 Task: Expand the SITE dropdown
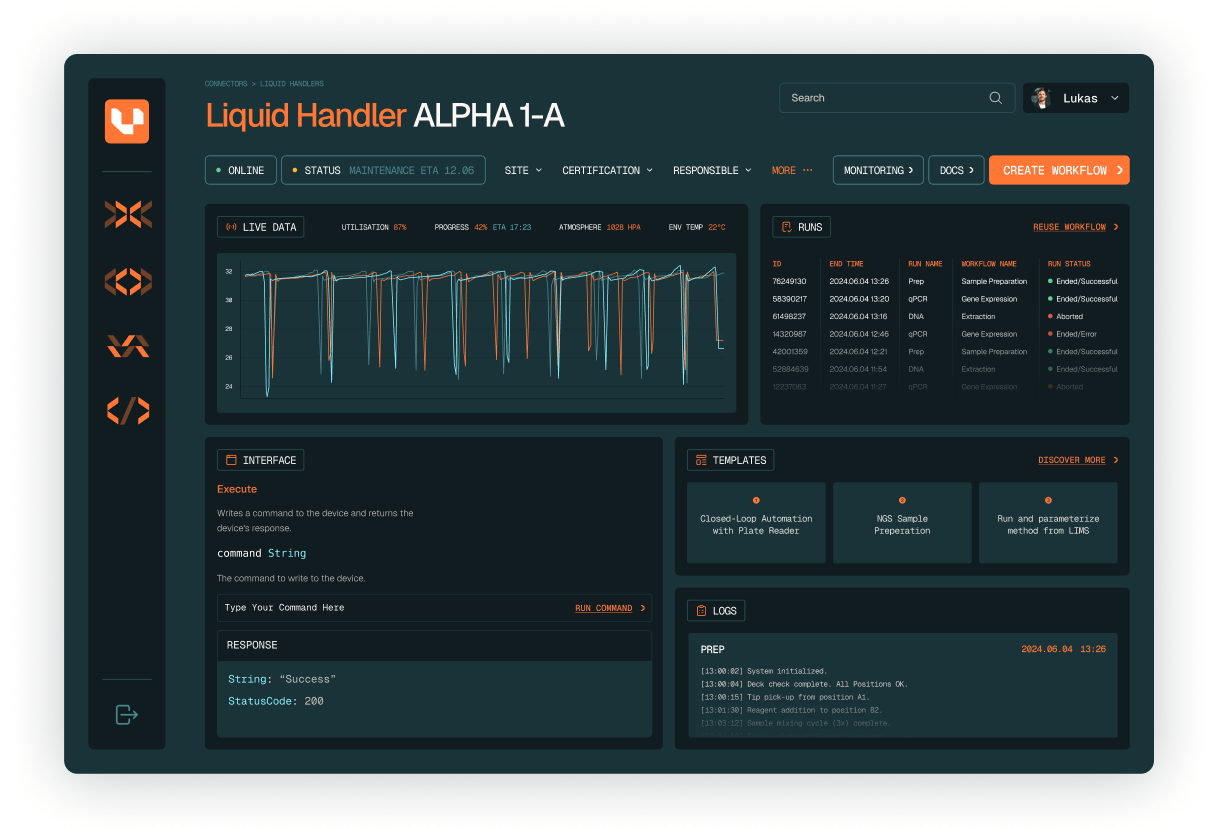(x=522, y=170)
